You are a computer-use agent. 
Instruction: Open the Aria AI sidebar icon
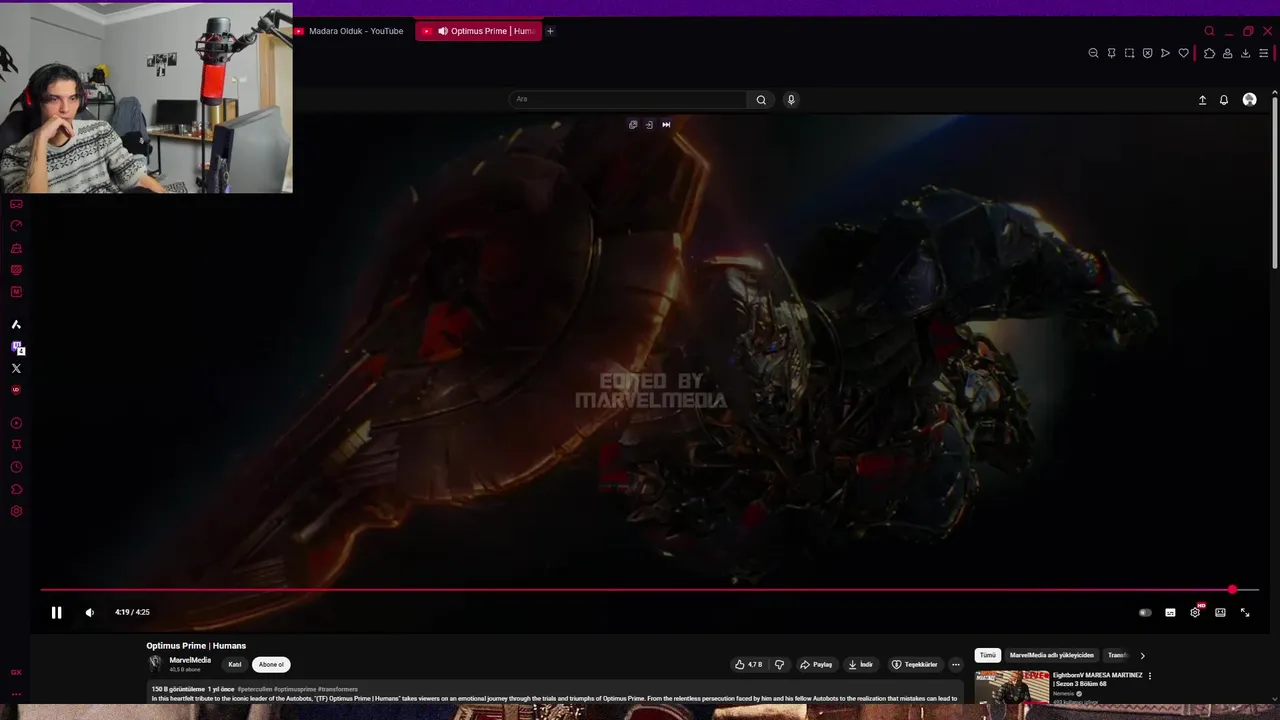point(16,325)
